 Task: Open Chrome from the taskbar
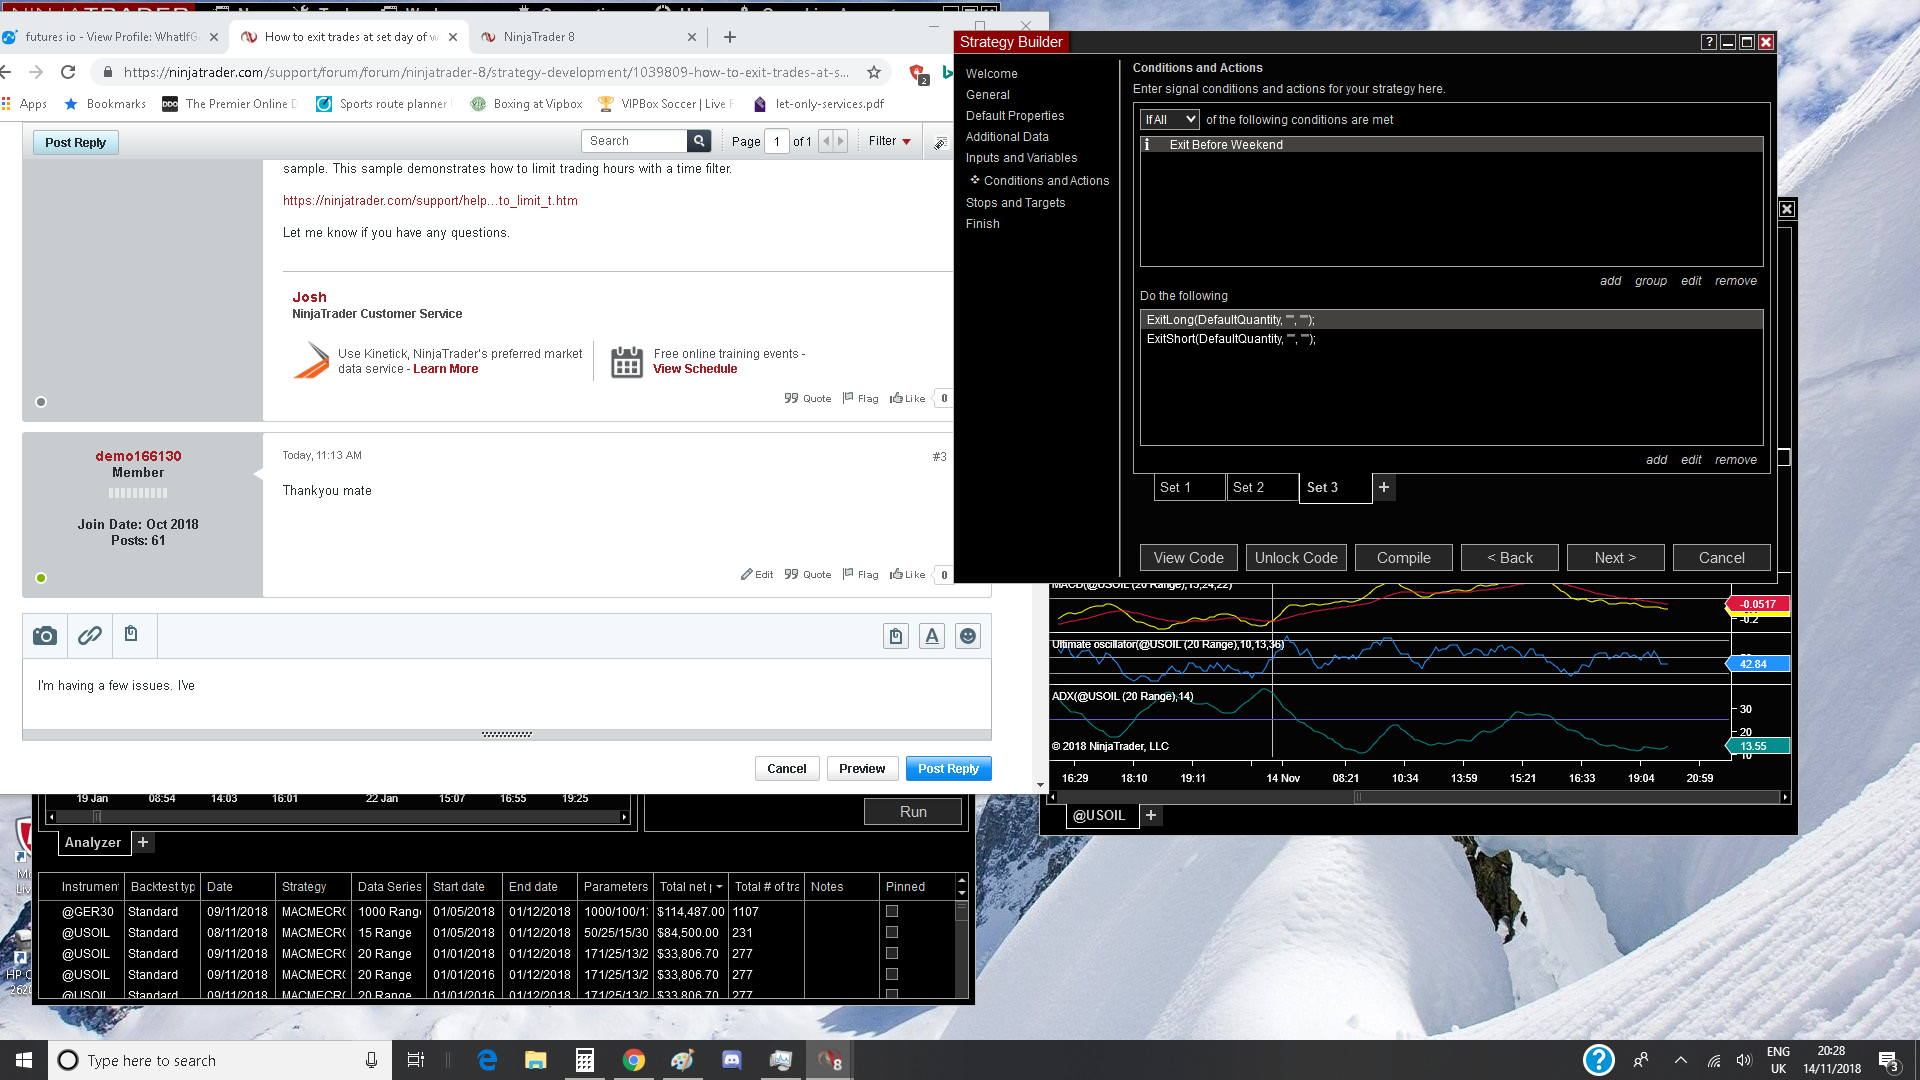pyautogui.click(x=633, y=1060)
